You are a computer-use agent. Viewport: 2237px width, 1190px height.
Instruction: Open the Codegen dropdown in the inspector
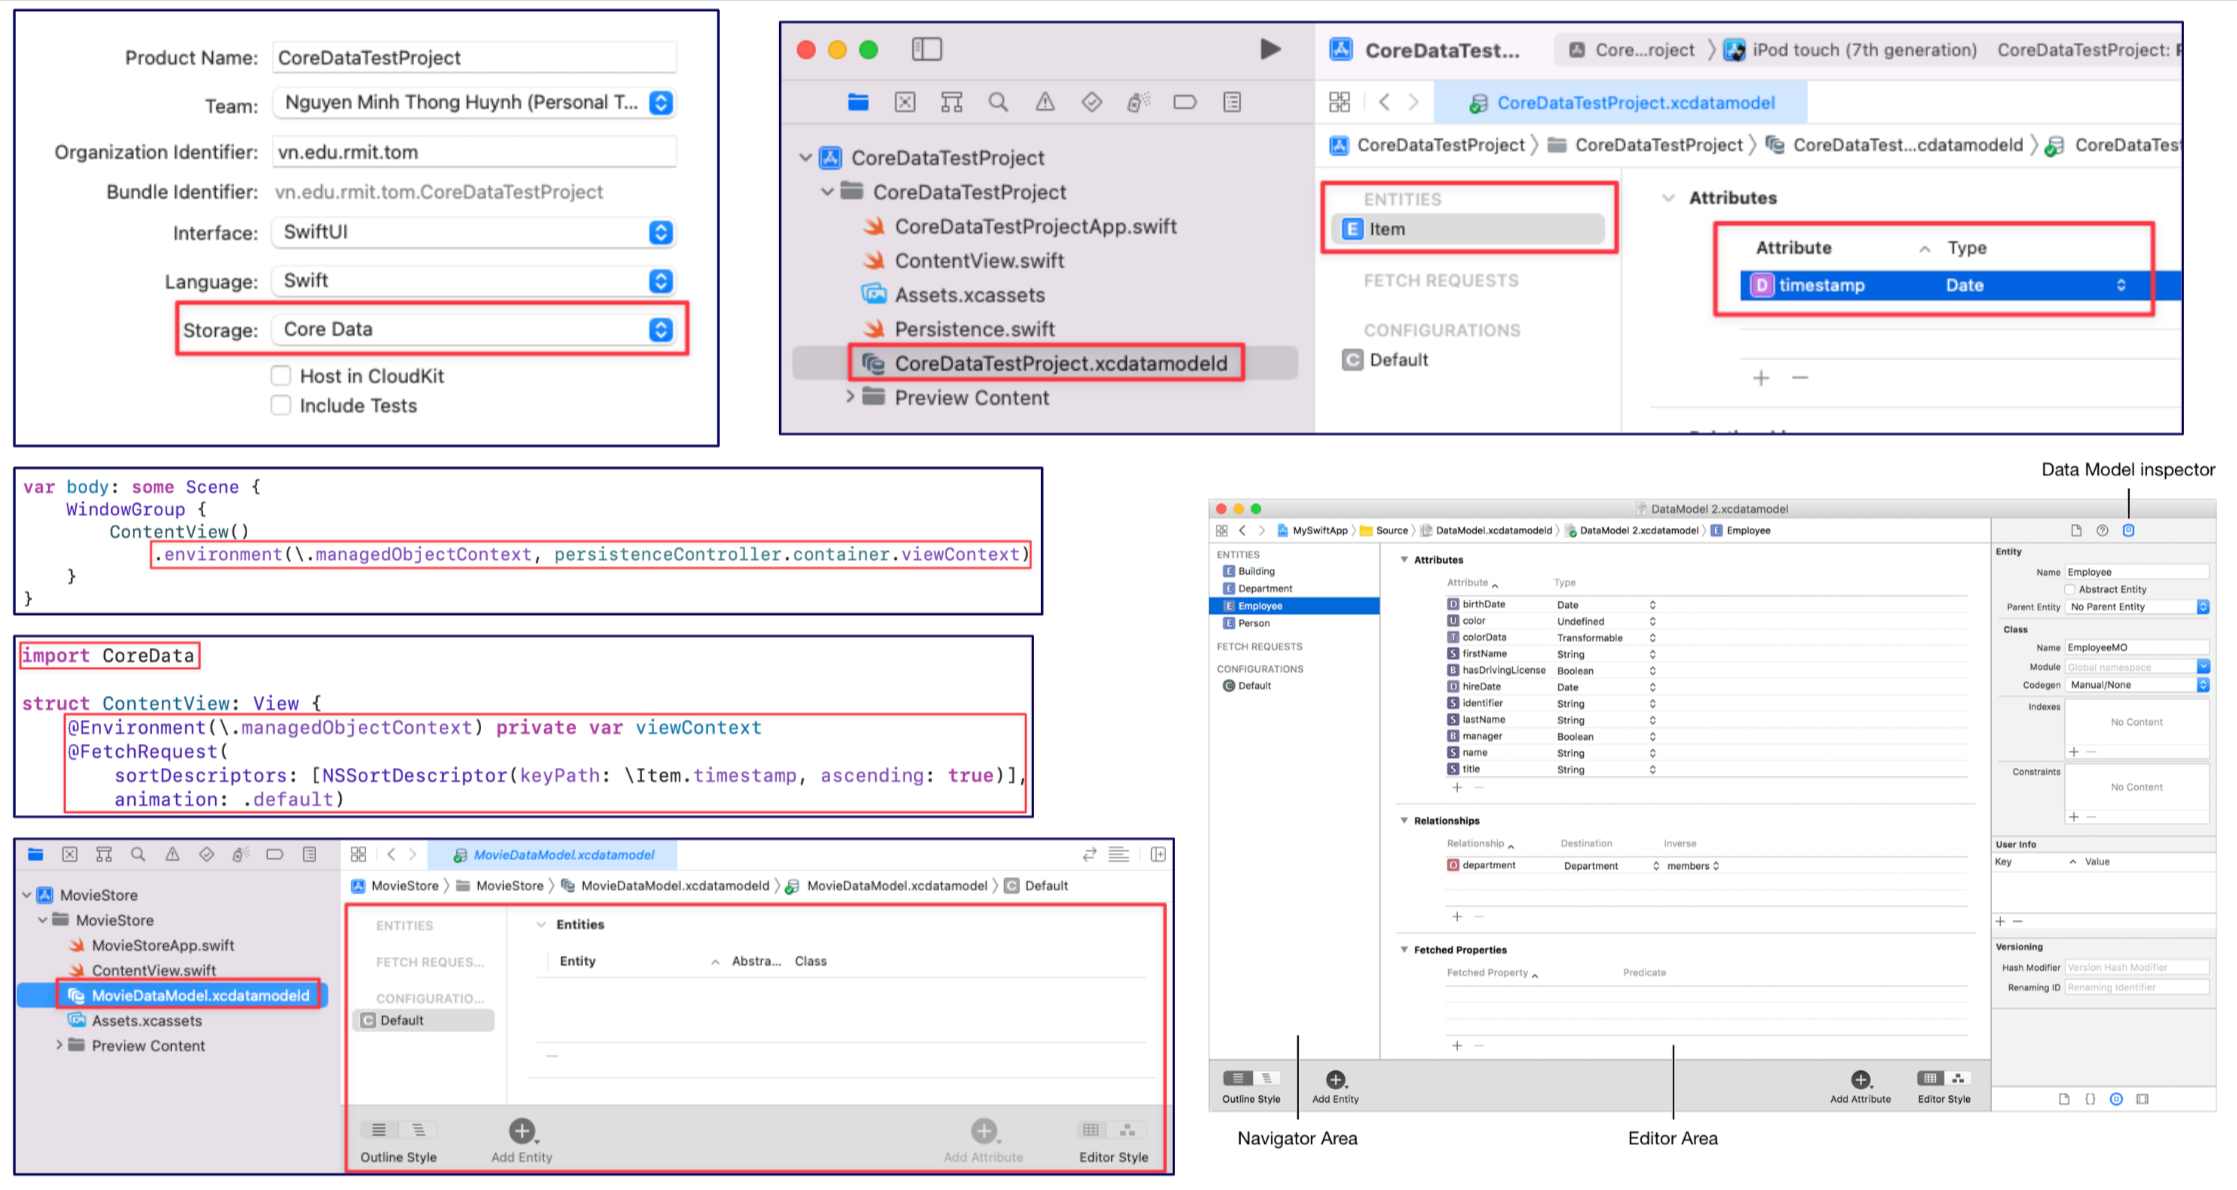coord(2137,684)
